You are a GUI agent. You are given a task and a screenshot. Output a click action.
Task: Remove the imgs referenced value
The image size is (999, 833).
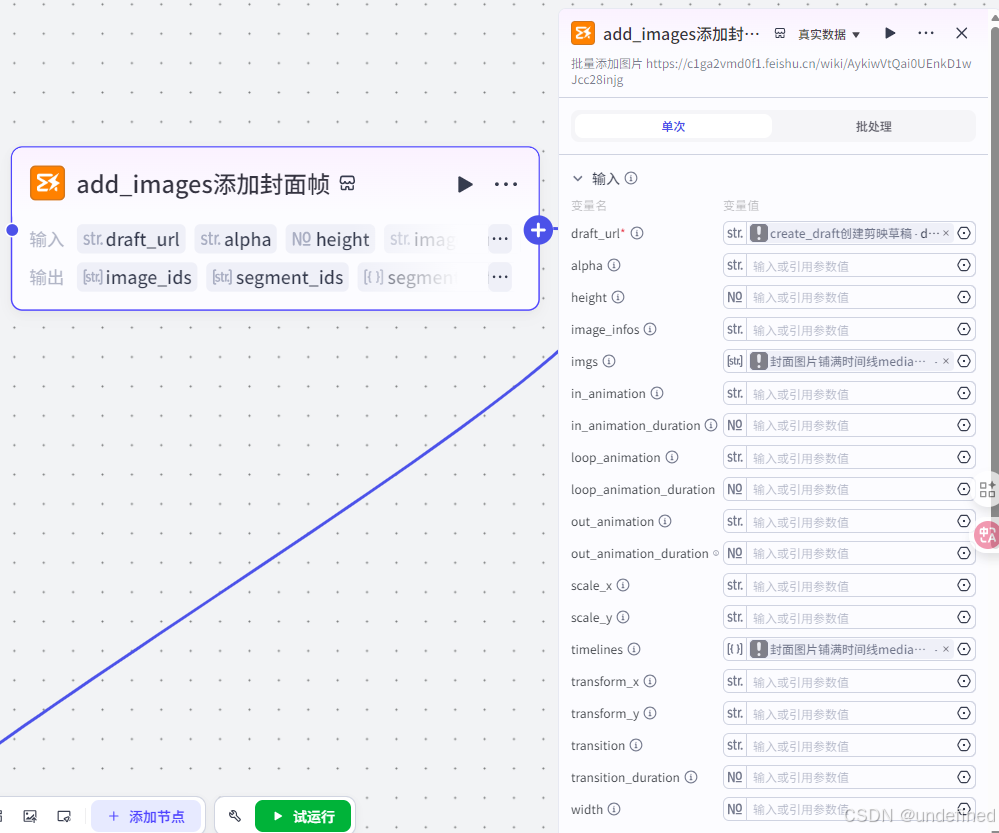(x=946, y=361)
